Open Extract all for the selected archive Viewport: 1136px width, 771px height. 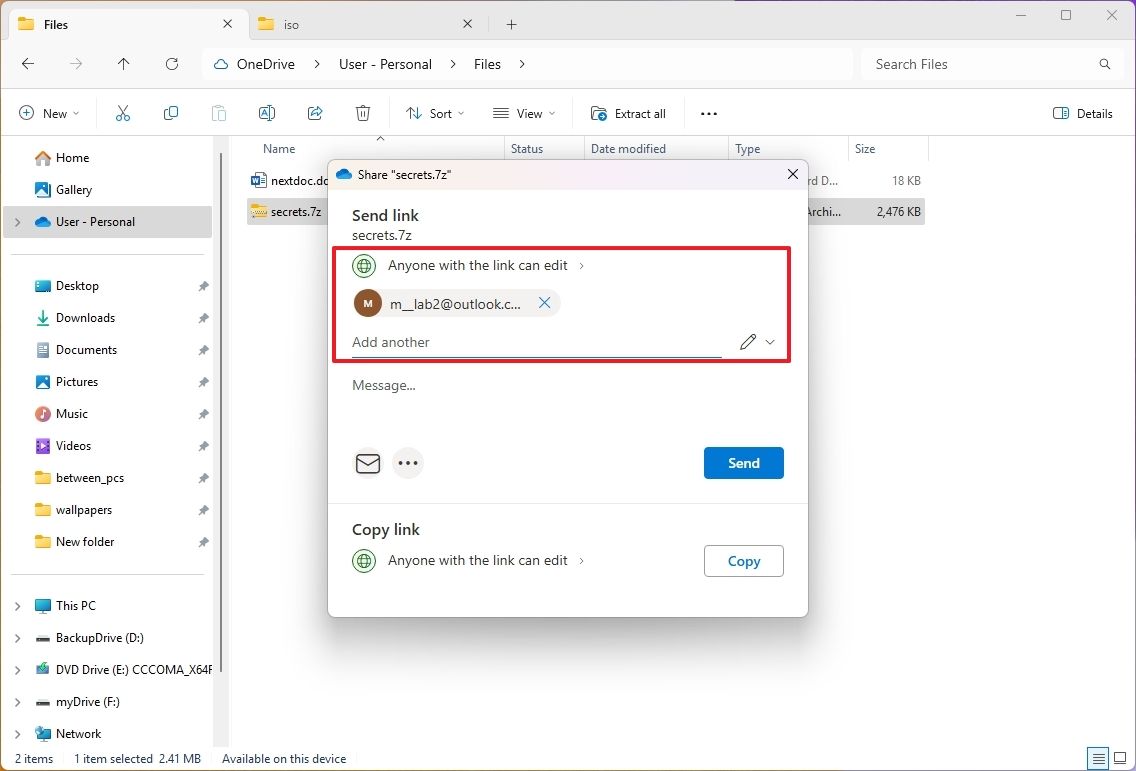628,113
